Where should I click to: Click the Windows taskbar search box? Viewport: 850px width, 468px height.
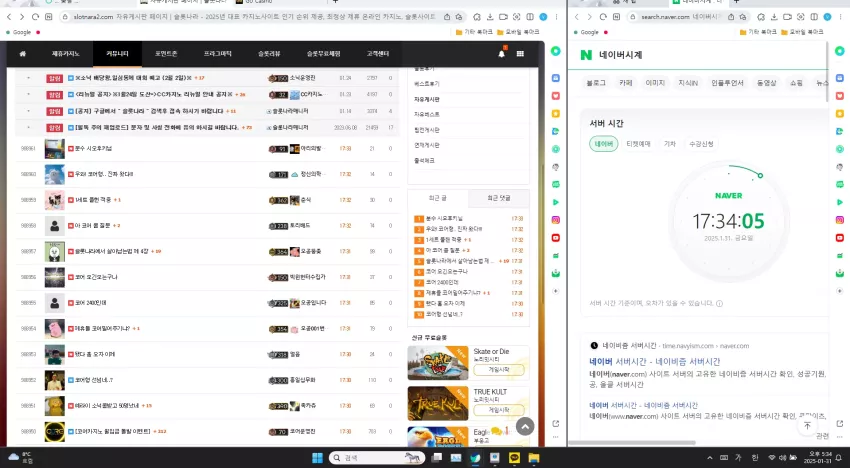point(376,458)
